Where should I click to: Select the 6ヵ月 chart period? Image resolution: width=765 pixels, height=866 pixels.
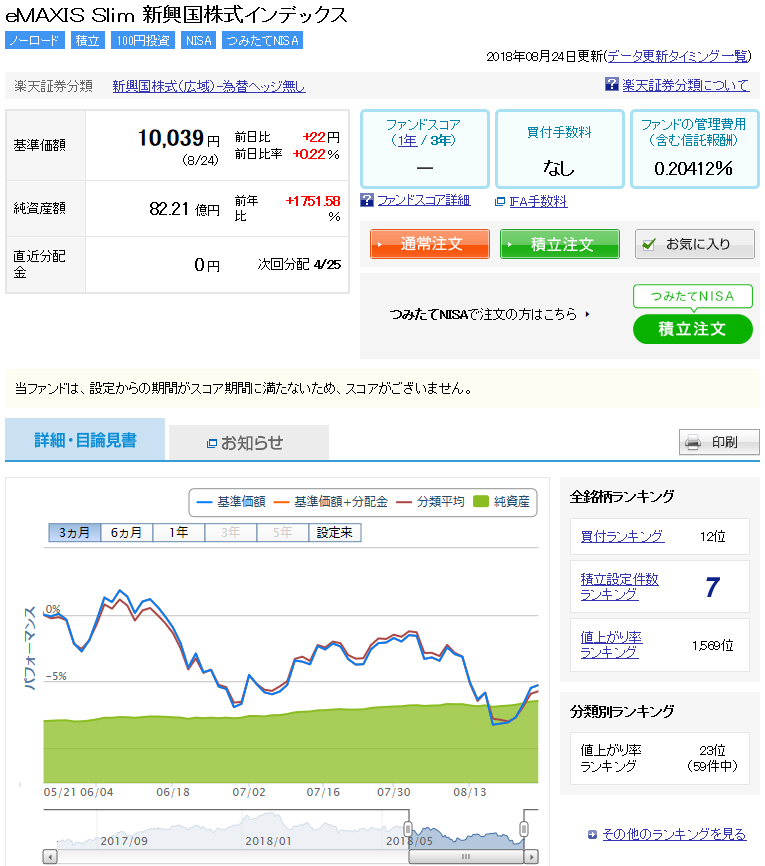click(x=126, y=532)
